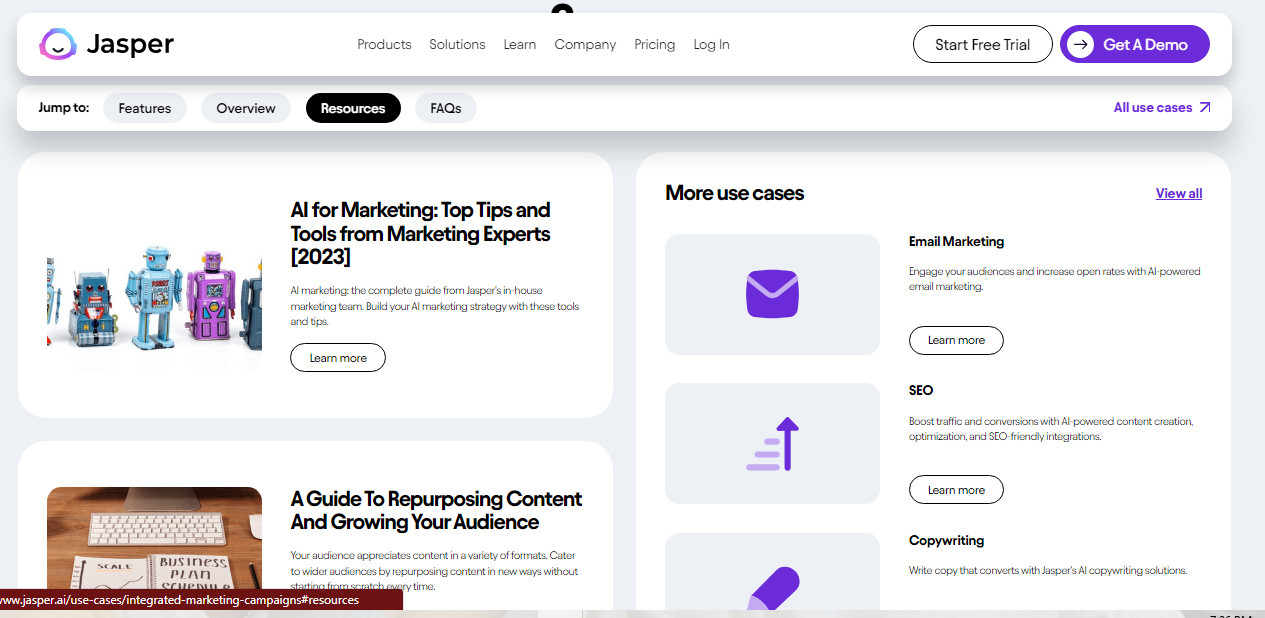Image resolution: width=1265 pixels, height=618 pixels.
Task: Click the arrow icon beside All use cases
Action: [1204, 108]
